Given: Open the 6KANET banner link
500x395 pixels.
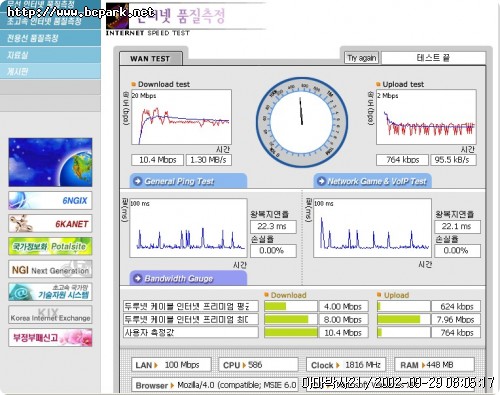Looking at the screenshot, I should (50, 223).
